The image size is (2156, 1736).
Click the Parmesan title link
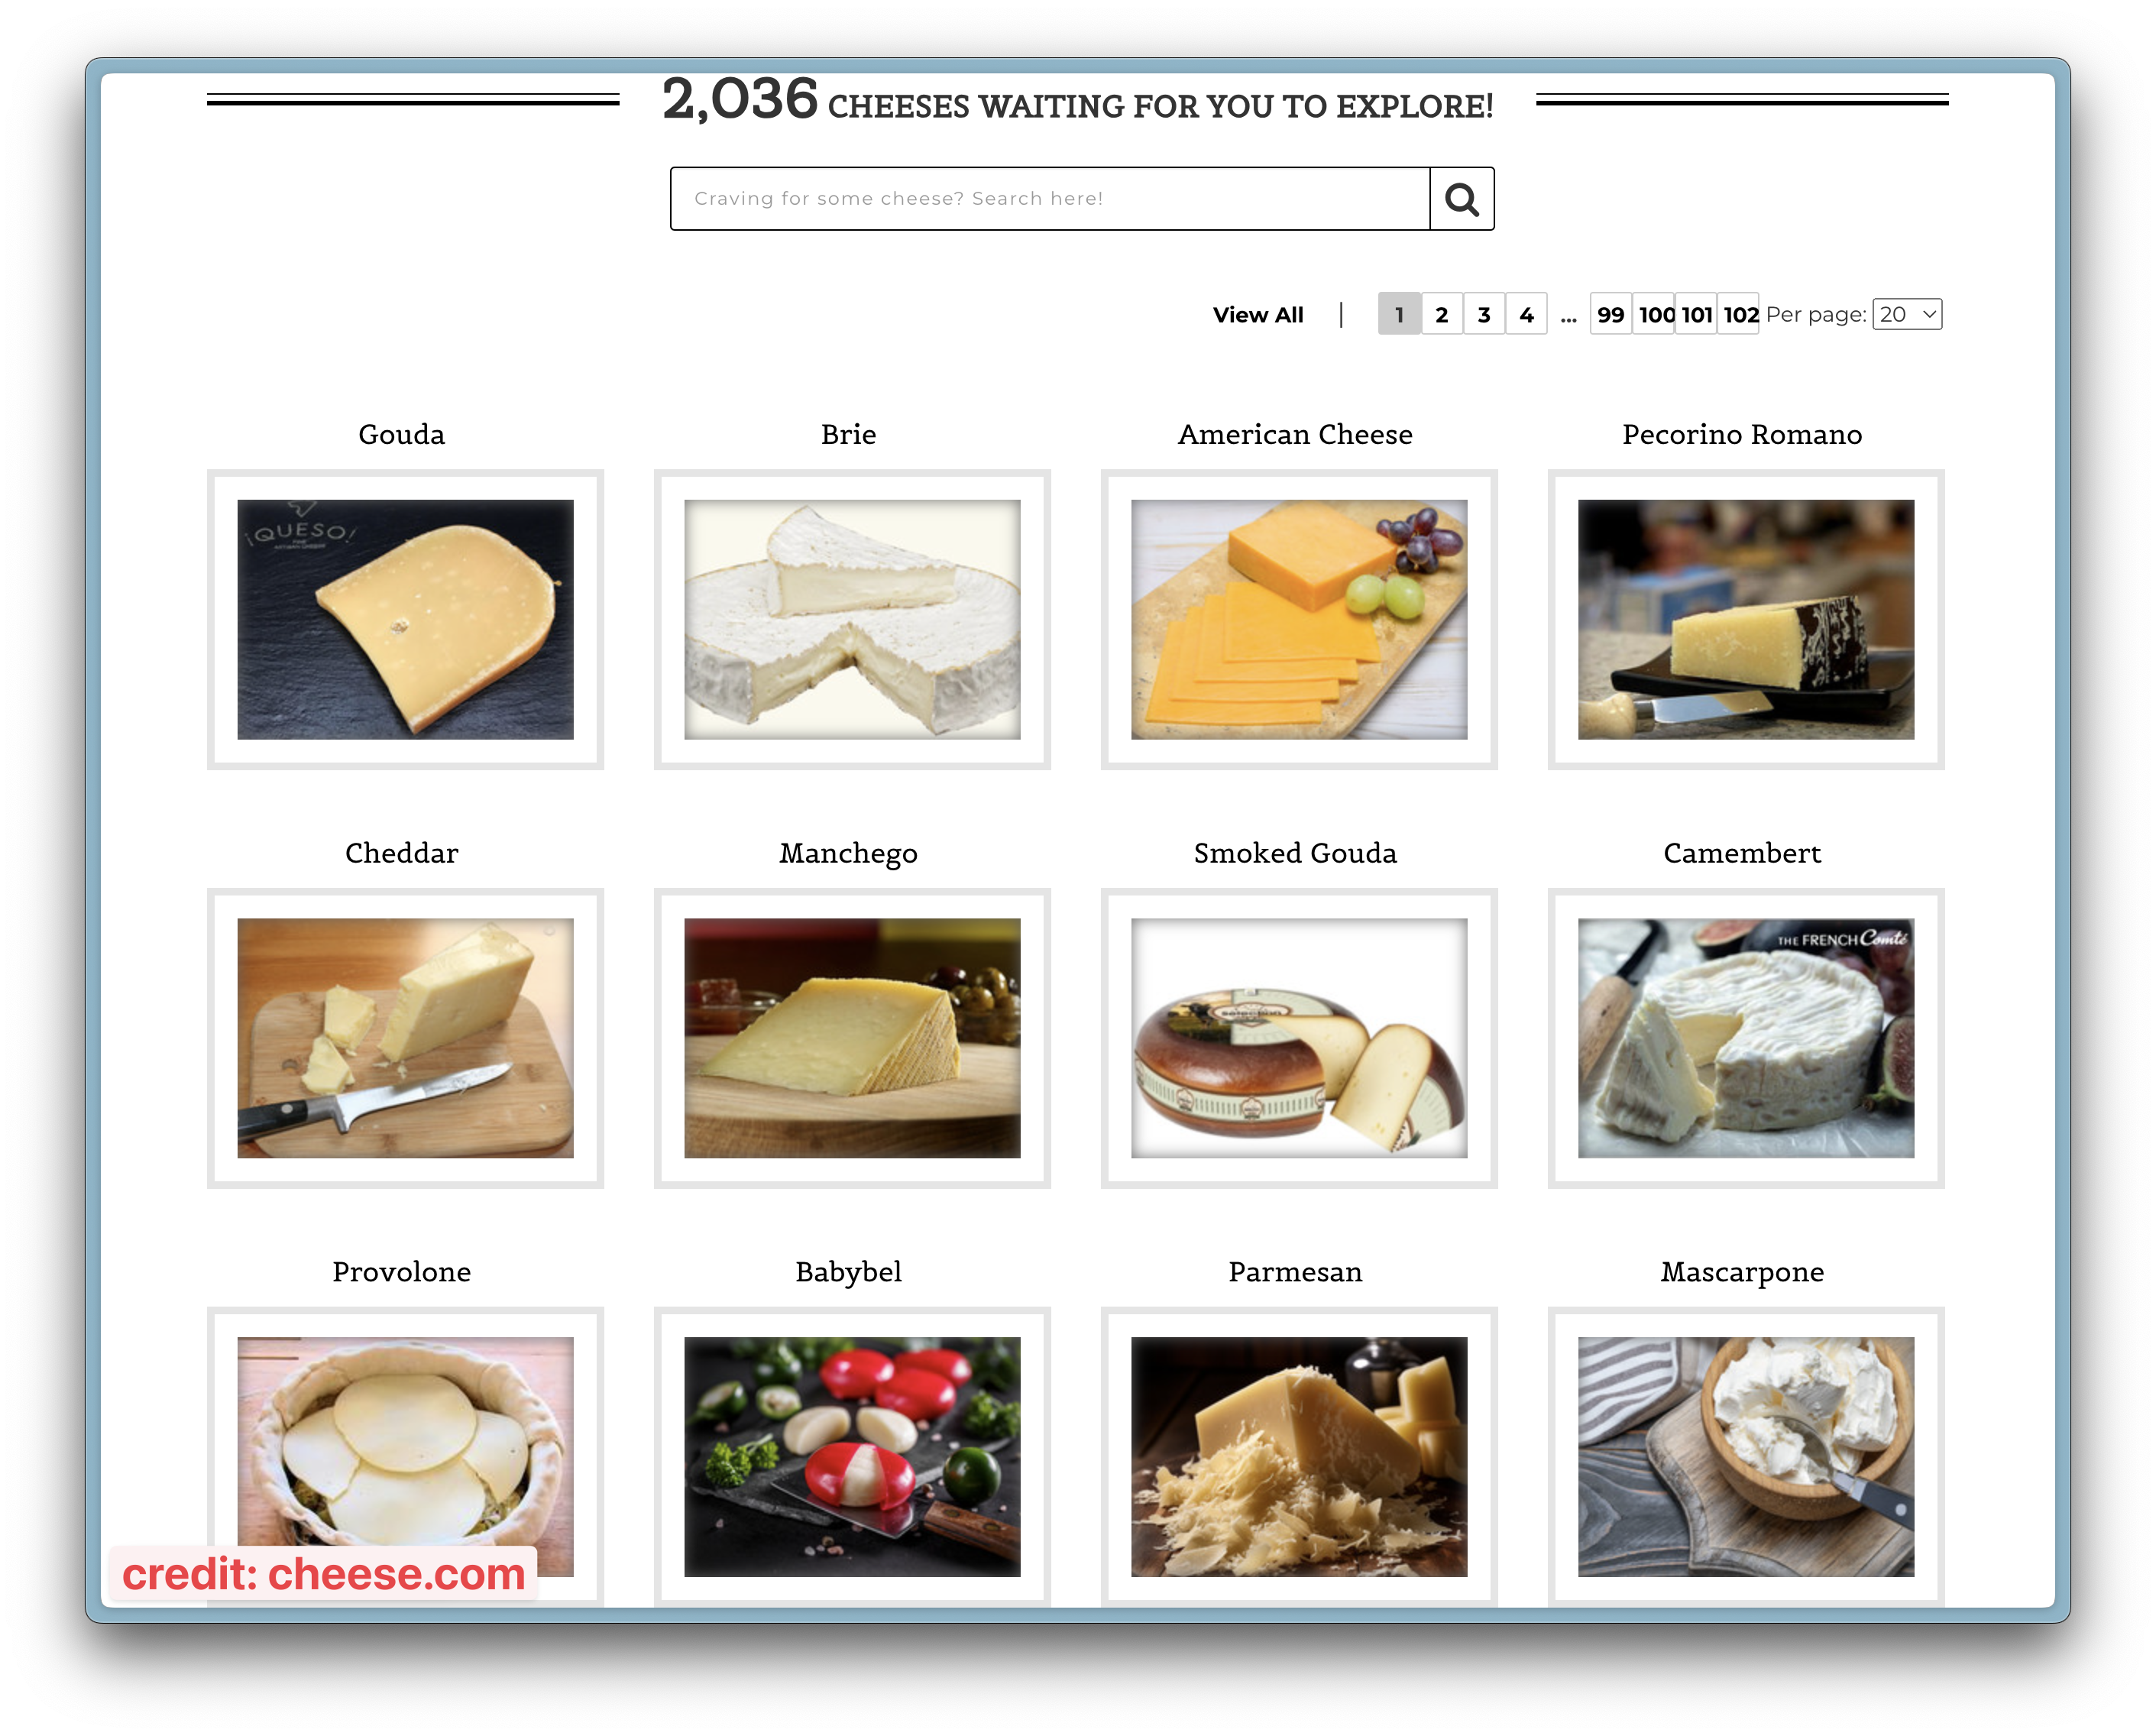[1295, 1272]
